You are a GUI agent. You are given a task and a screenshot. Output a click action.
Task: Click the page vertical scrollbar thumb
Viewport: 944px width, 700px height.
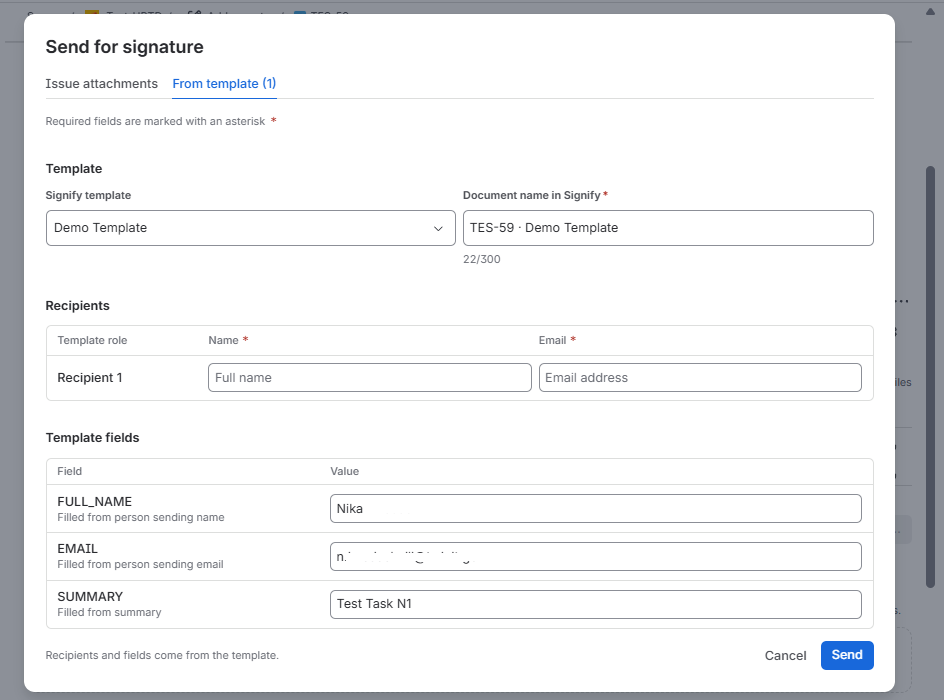tap(930, 377)
